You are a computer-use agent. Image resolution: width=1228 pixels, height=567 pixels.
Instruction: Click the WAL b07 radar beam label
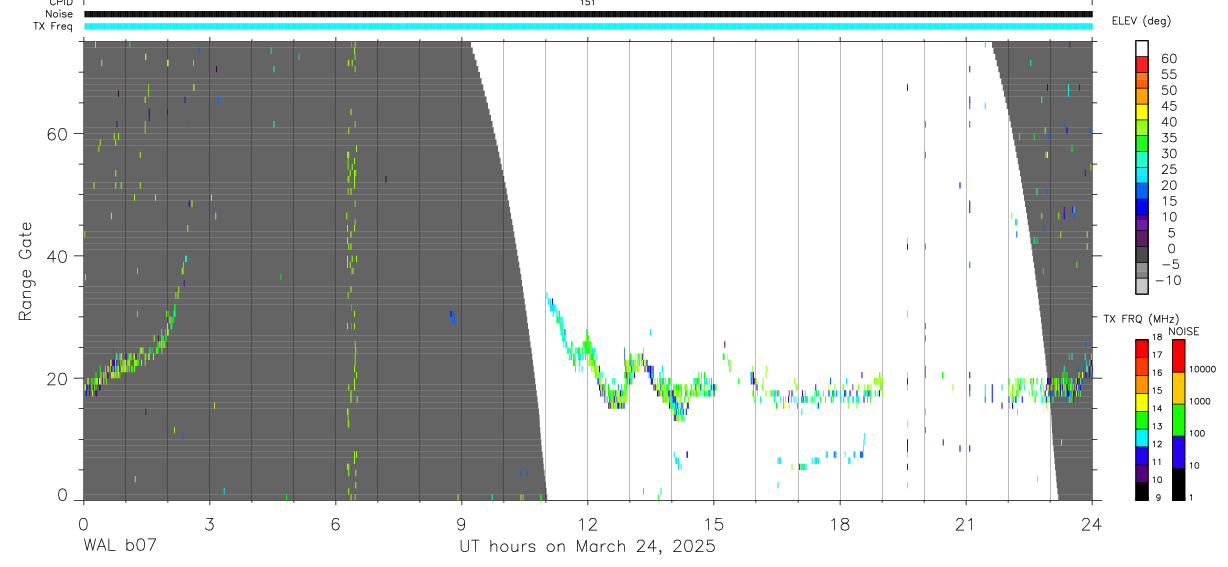tap(119, 547)
